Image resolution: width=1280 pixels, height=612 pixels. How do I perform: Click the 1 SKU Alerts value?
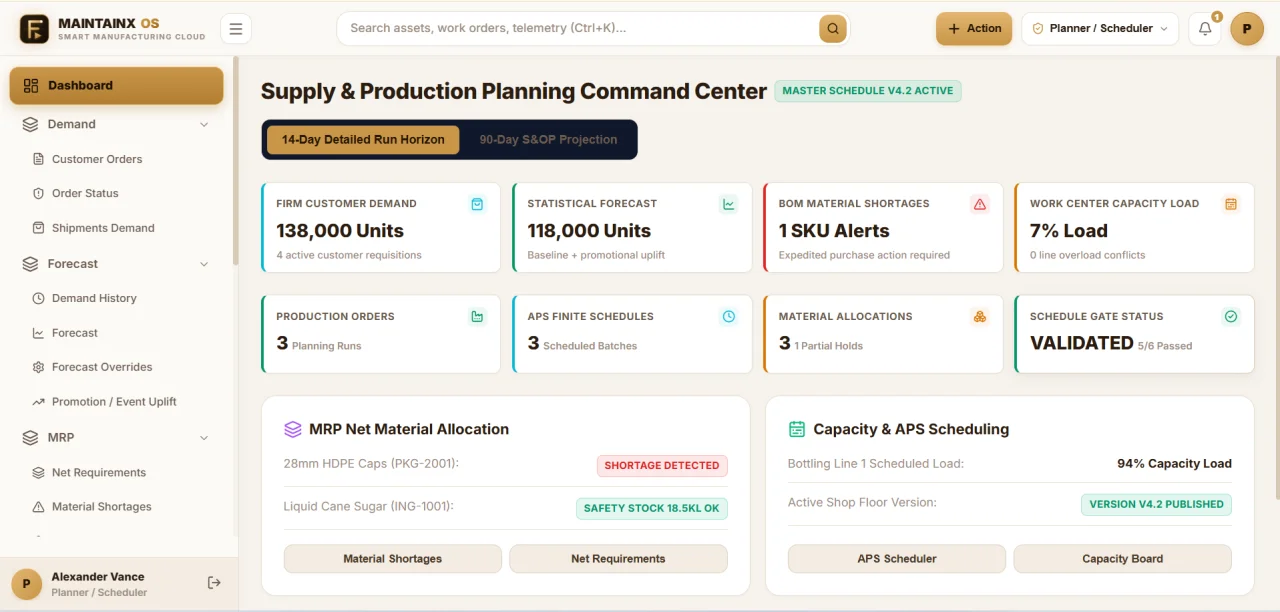tap(834, 231)
